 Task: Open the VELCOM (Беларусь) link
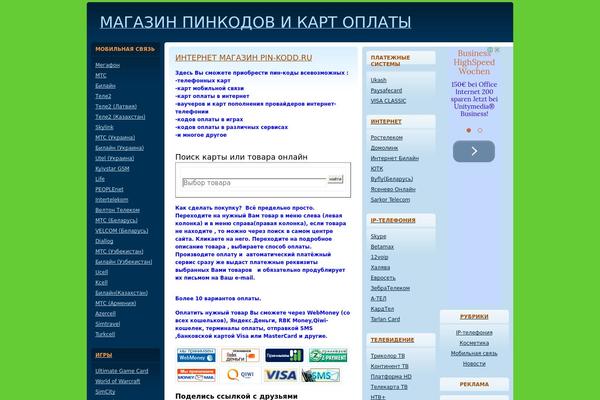pyautogui.click(x=122, y=230)
